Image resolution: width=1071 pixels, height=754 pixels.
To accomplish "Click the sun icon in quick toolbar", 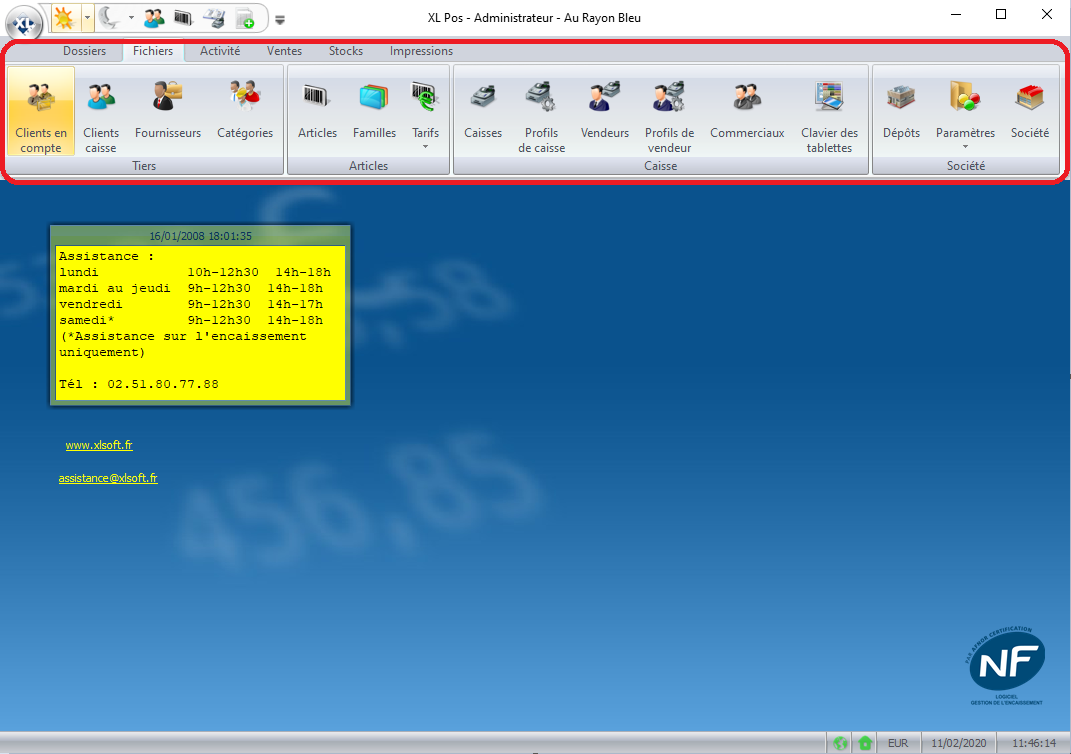I will click(x=64, y=17).
